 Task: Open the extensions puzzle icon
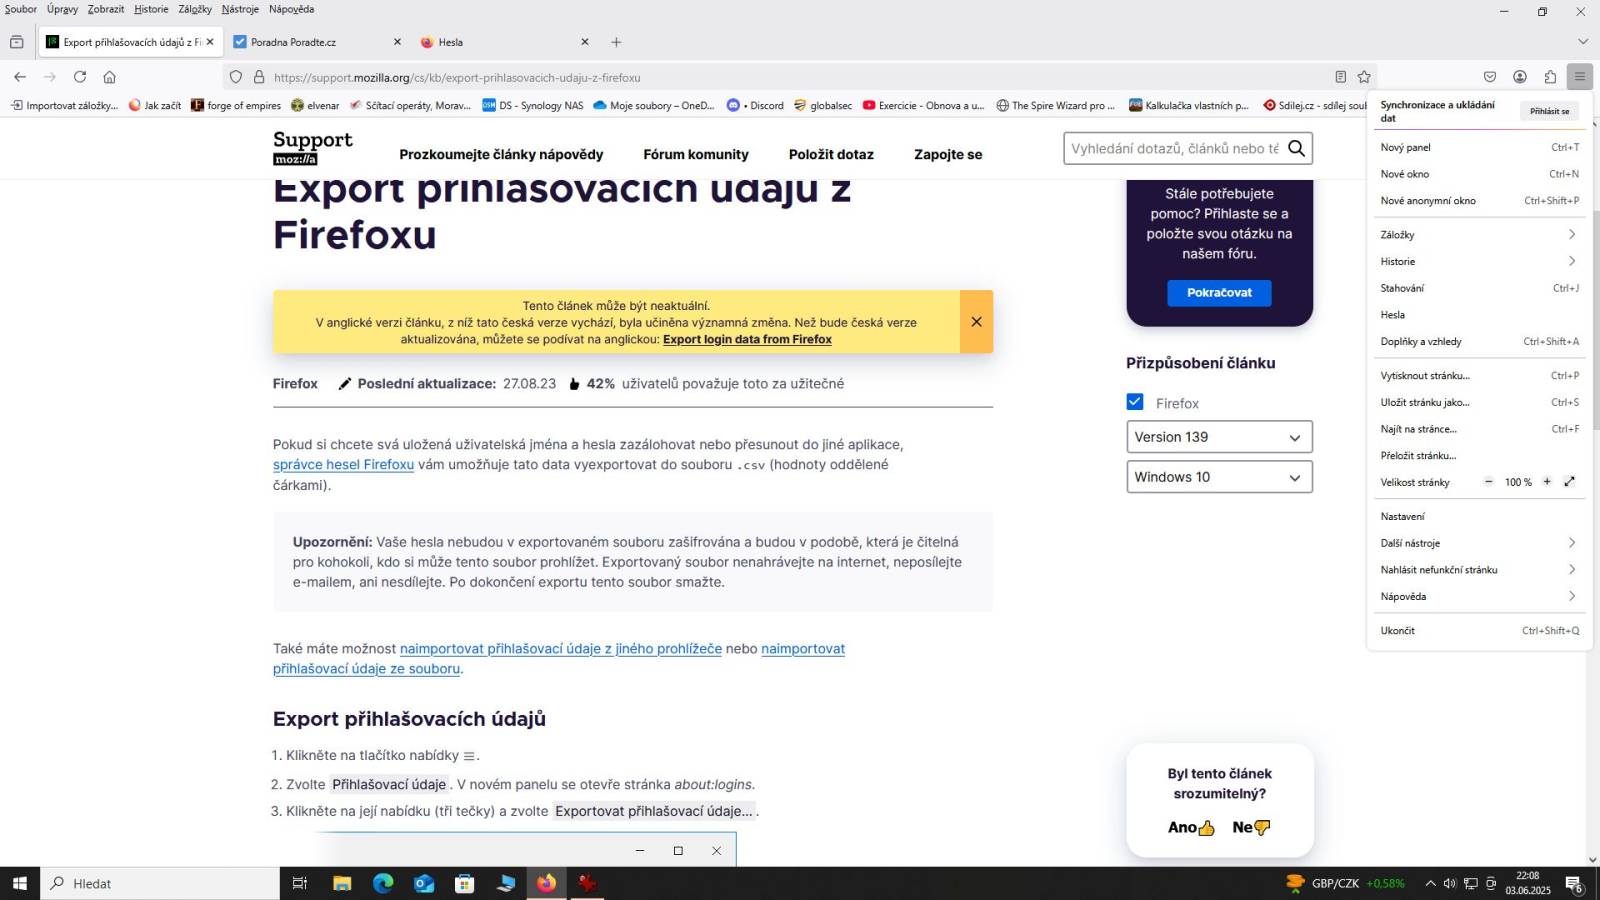[x=1550, y=77]
